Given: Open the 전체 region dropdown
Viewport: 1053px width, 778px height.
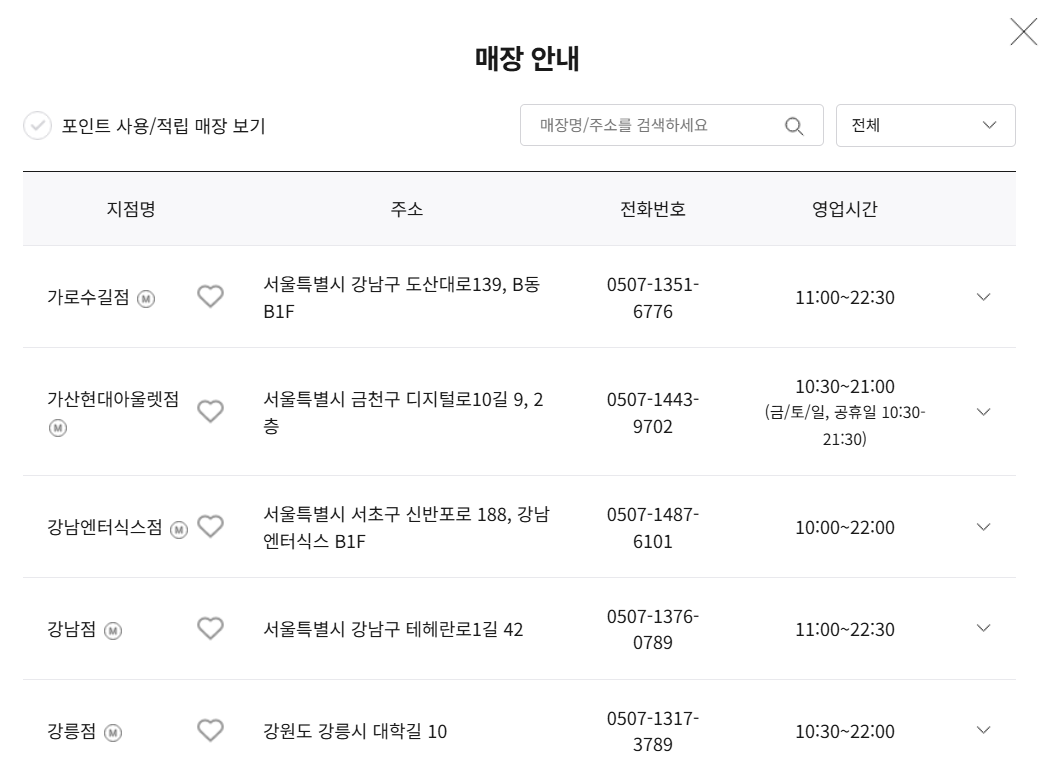Looking at the screenshot, I should 925,126.
